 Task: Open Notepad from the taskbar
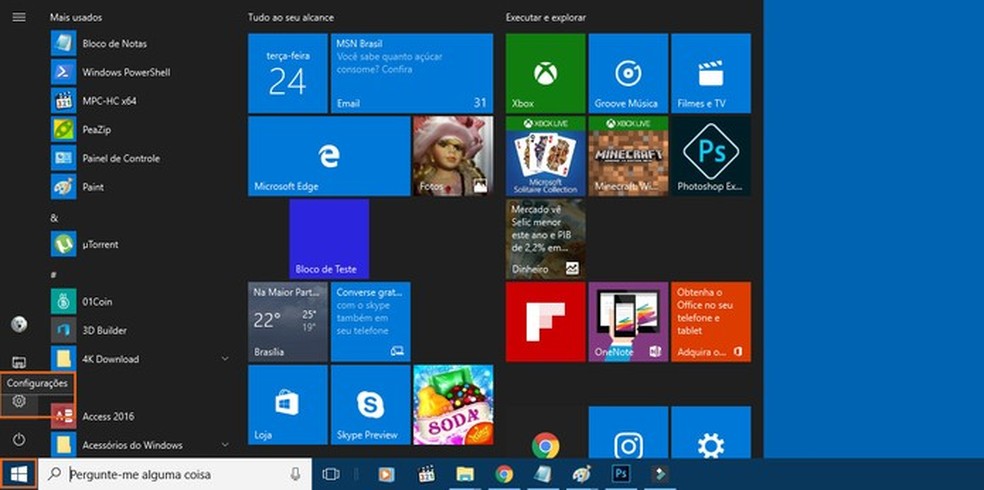tap(543, 474)
